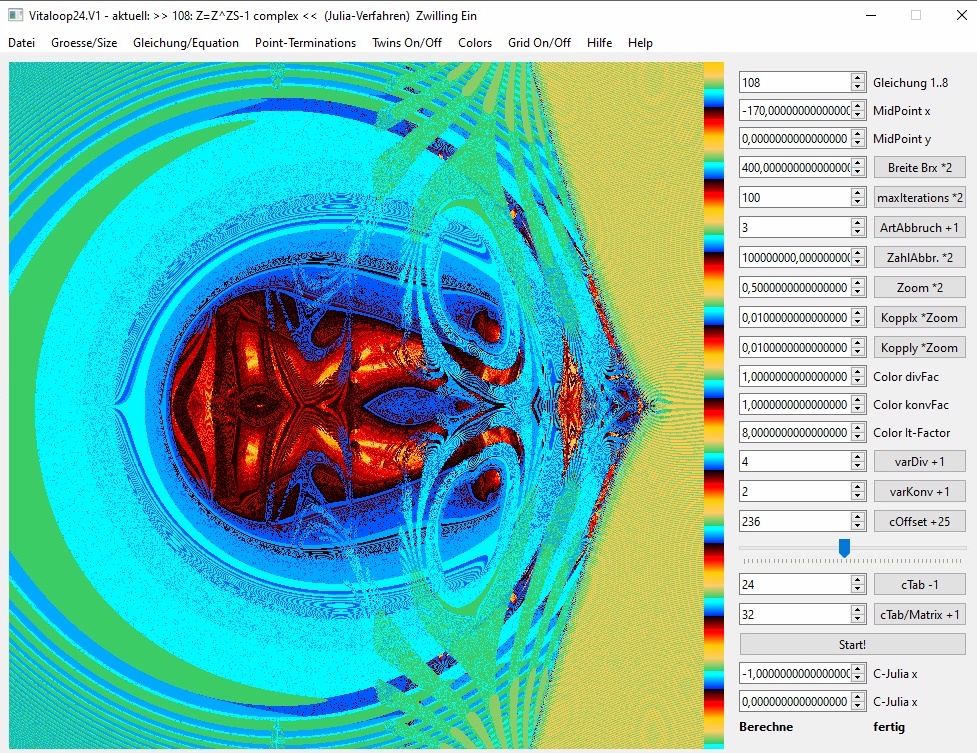
Task: Click the Start! button
Action: 852,645
